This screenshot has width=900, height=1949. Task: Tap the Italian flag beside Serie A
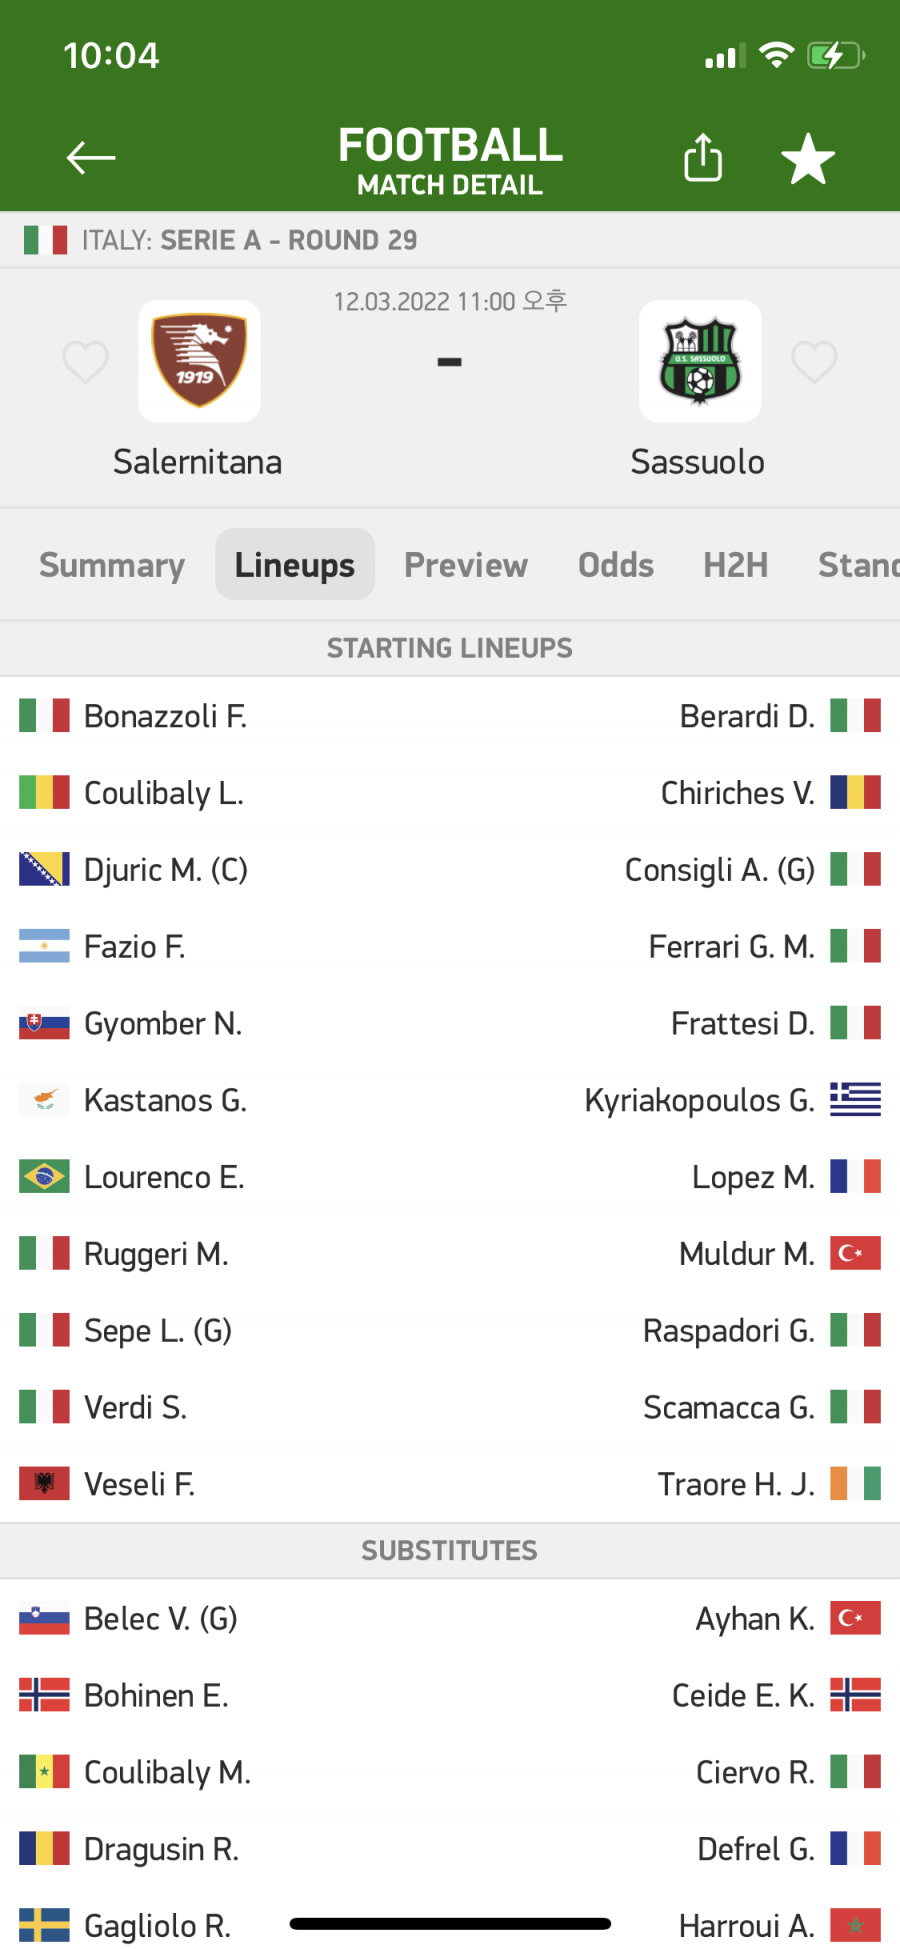click(45, 240)
